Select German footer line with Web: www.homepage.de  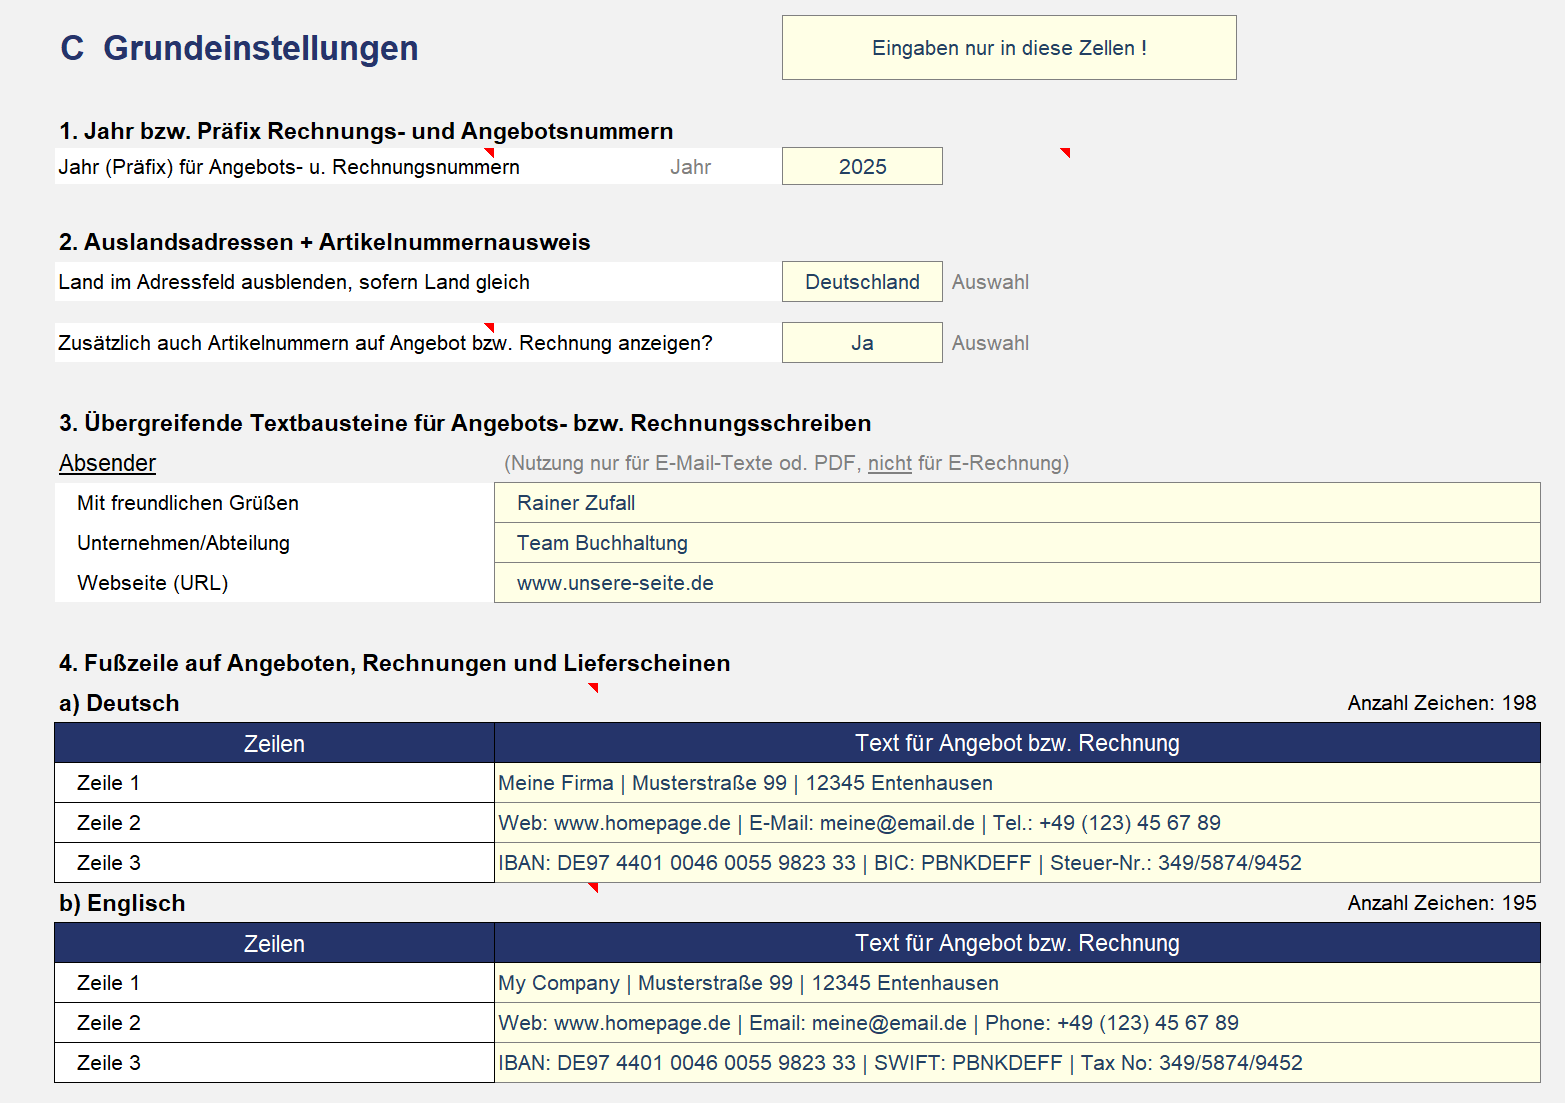(x=1017, y=823)
